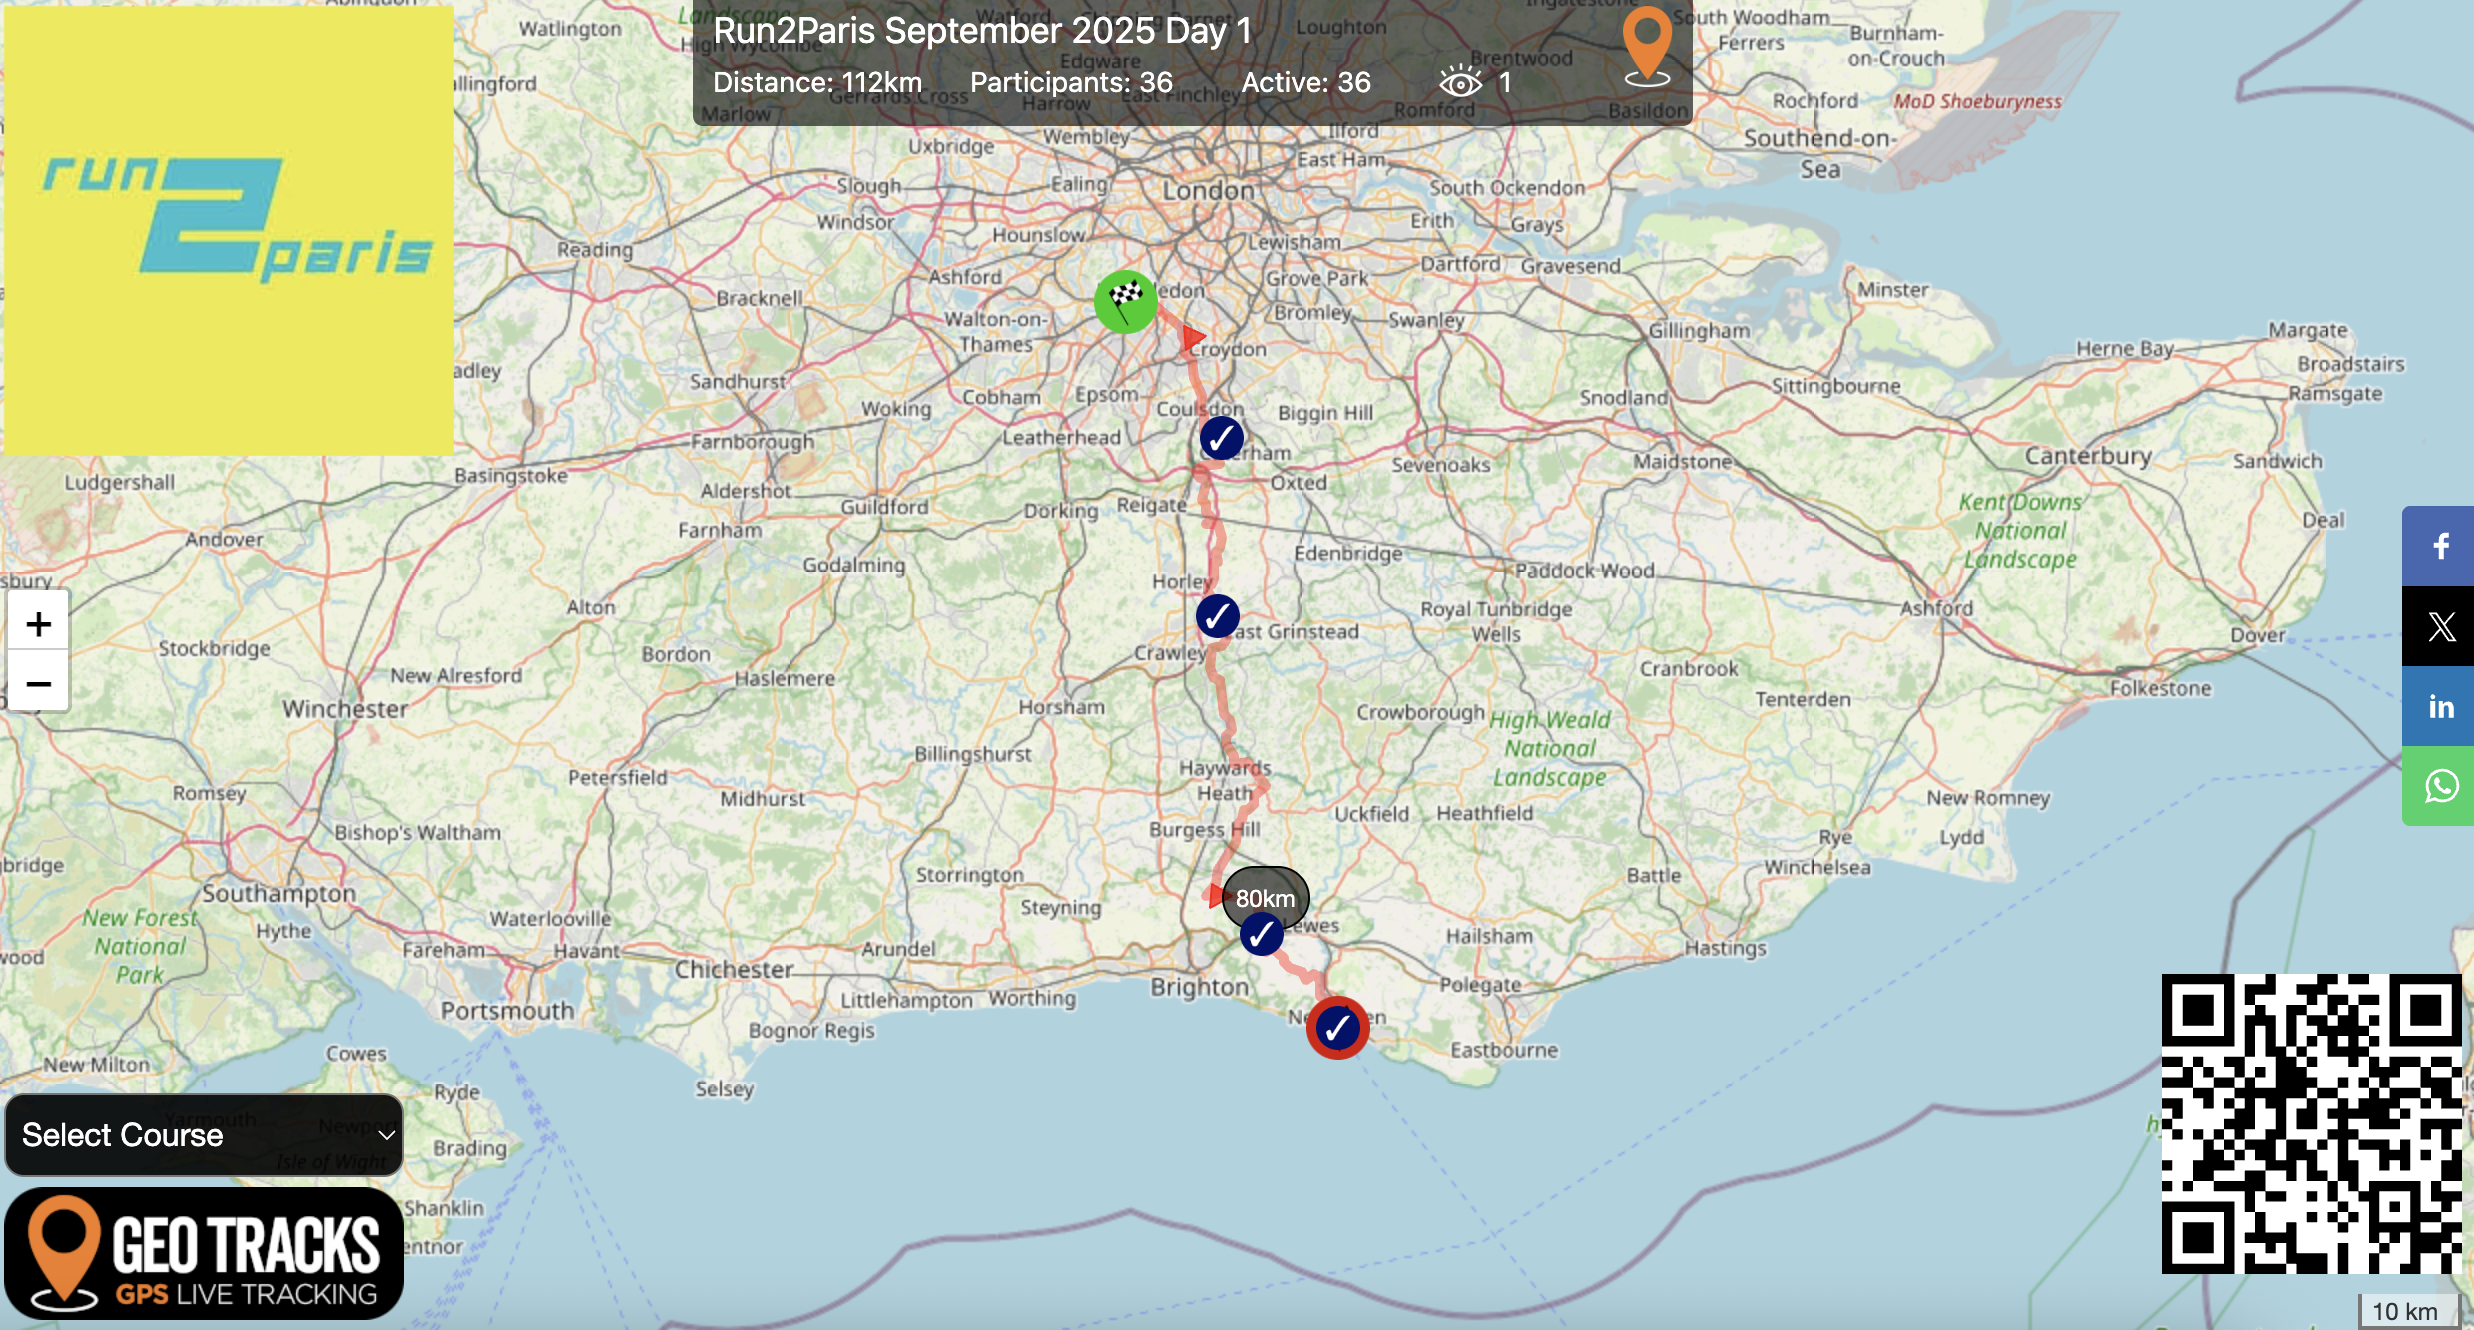Click the event title Run2Paris September 2025 Day 1

(x=983, y=30)
